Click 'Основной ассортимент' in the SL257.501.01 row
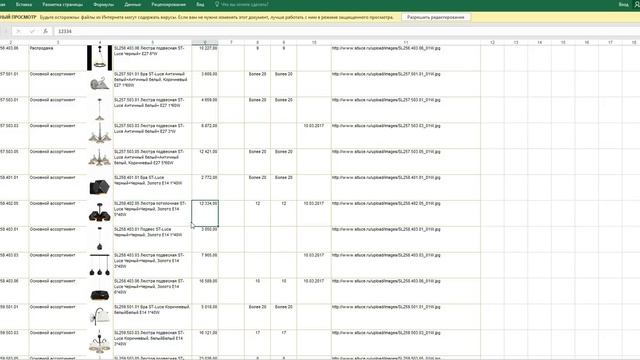Image resolution: width=640 pixels, height=360 pixels. point(53,74)
